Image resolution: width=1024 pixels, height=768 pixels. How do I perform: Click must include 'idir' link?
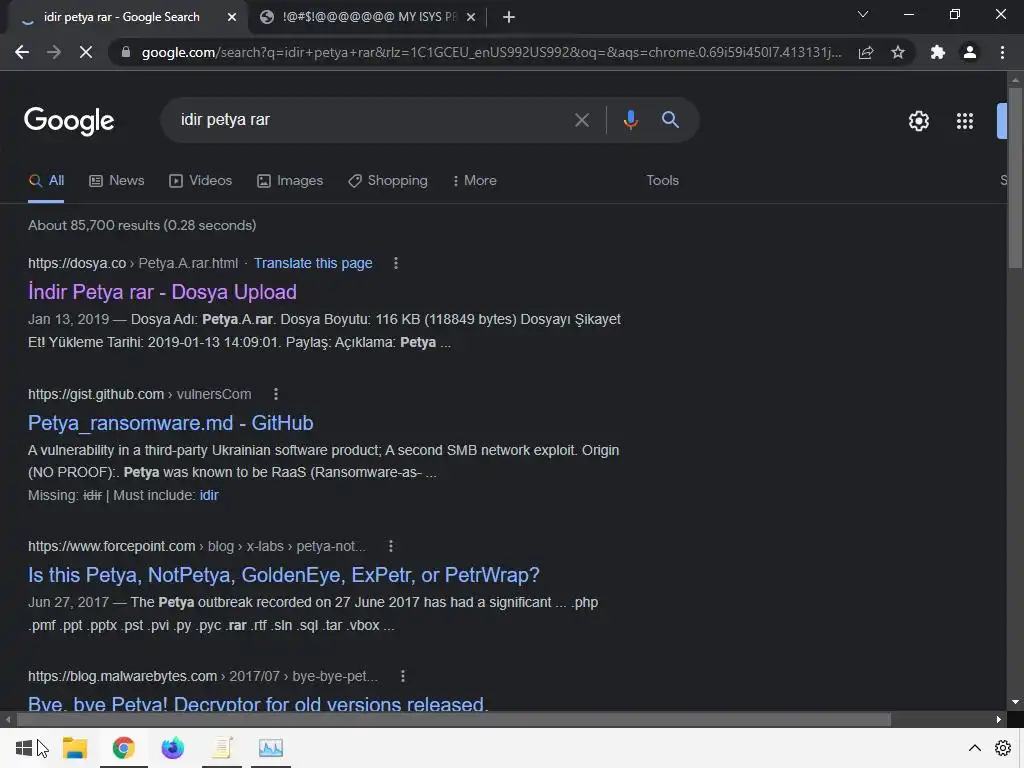point(209,496)
